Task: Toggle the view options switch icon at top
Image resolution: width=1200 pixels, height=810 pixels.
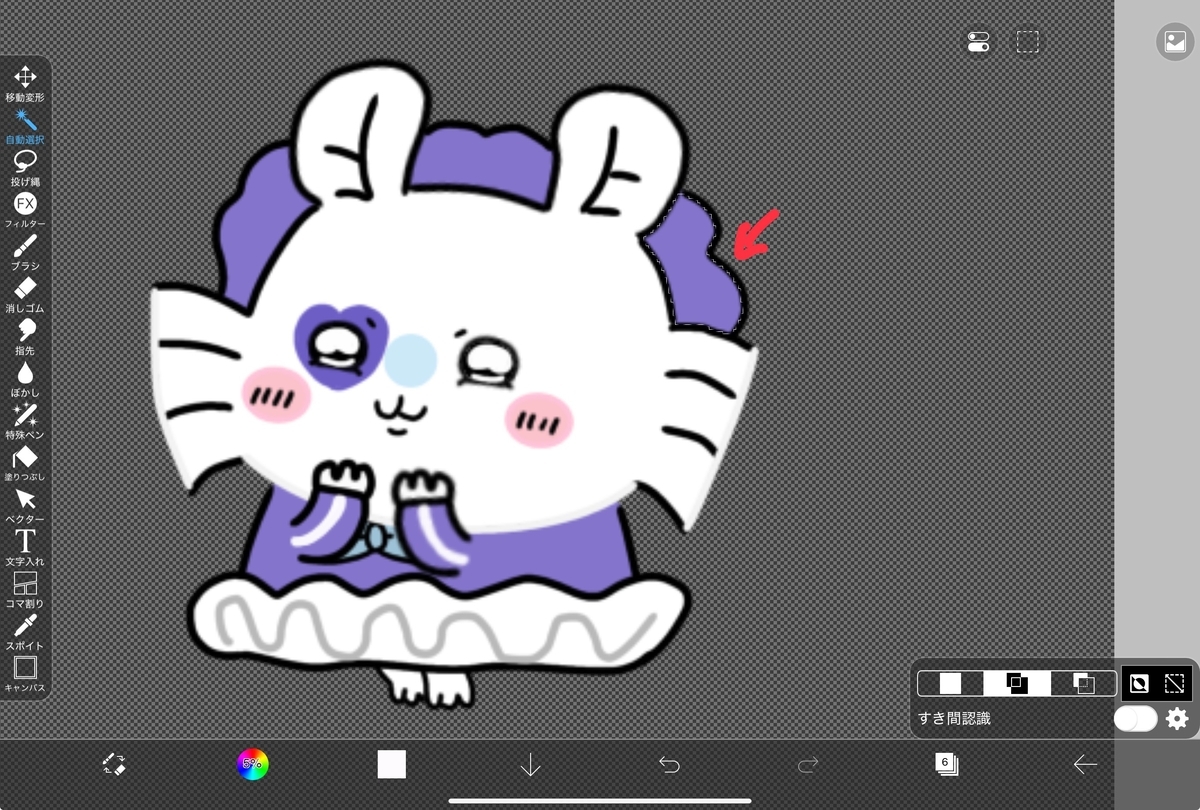Action: tap(978, 41)
